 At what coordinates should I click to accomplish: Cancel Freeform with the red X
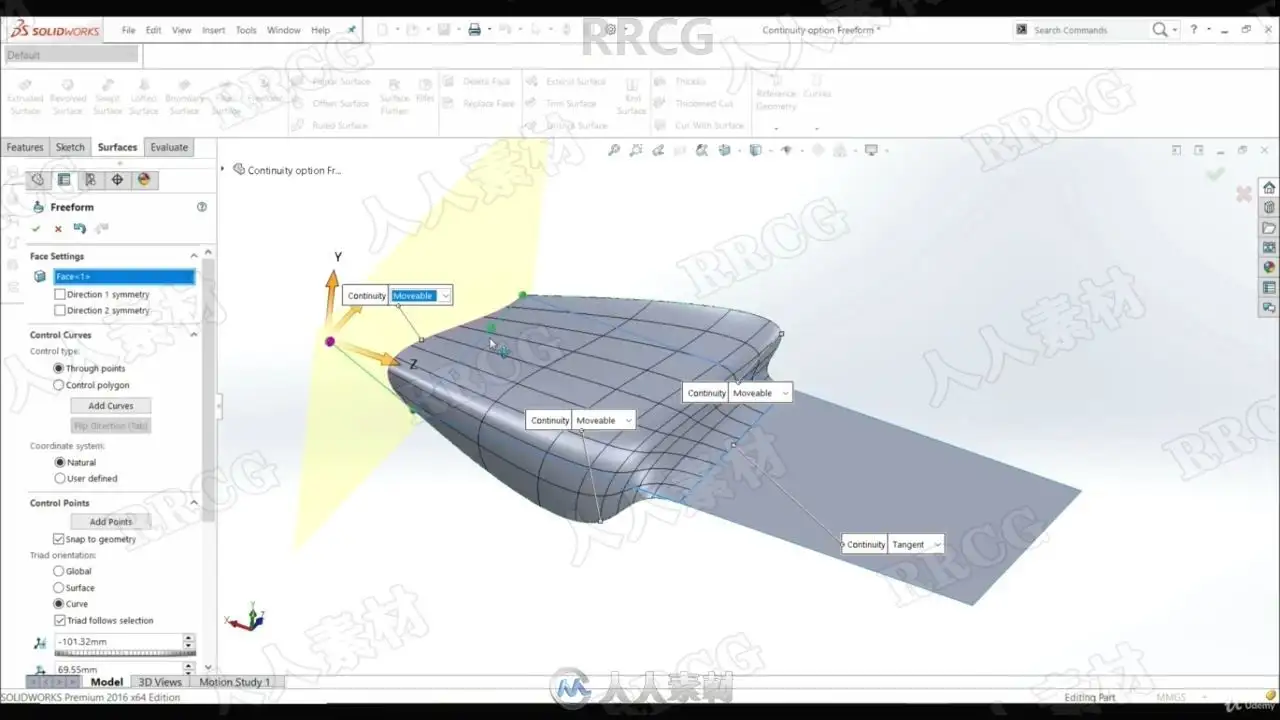pyautogui.click(x=58, y=229)
